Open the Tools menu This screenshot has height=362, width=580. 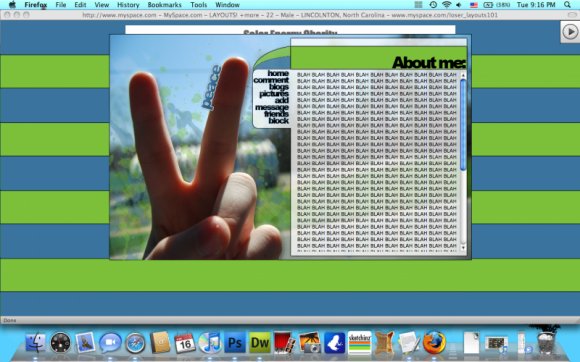[x=199, y=5]
